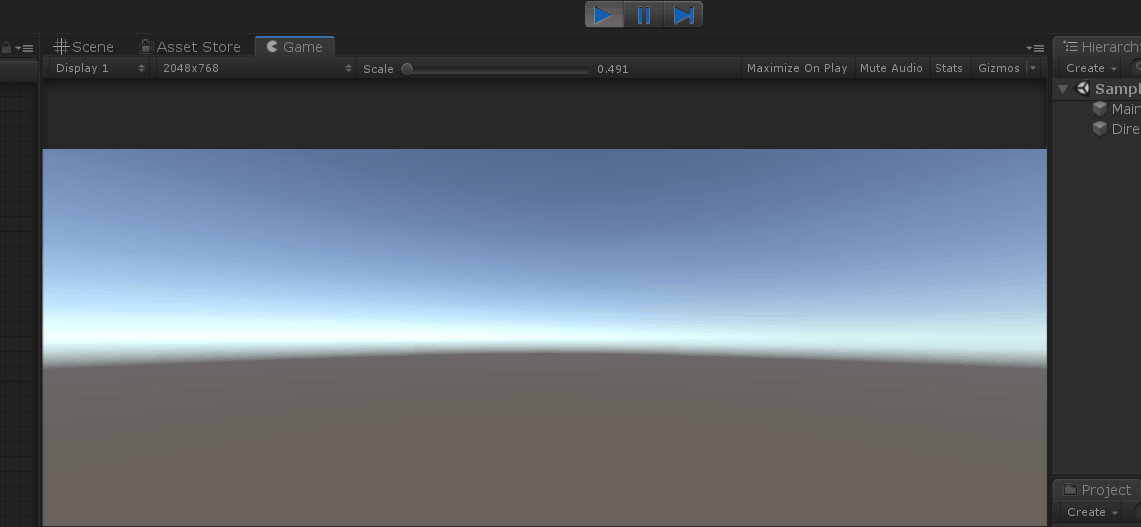This screenshot has width=1141, height=527.
Task: Click the Pause button
Action: 644,15
